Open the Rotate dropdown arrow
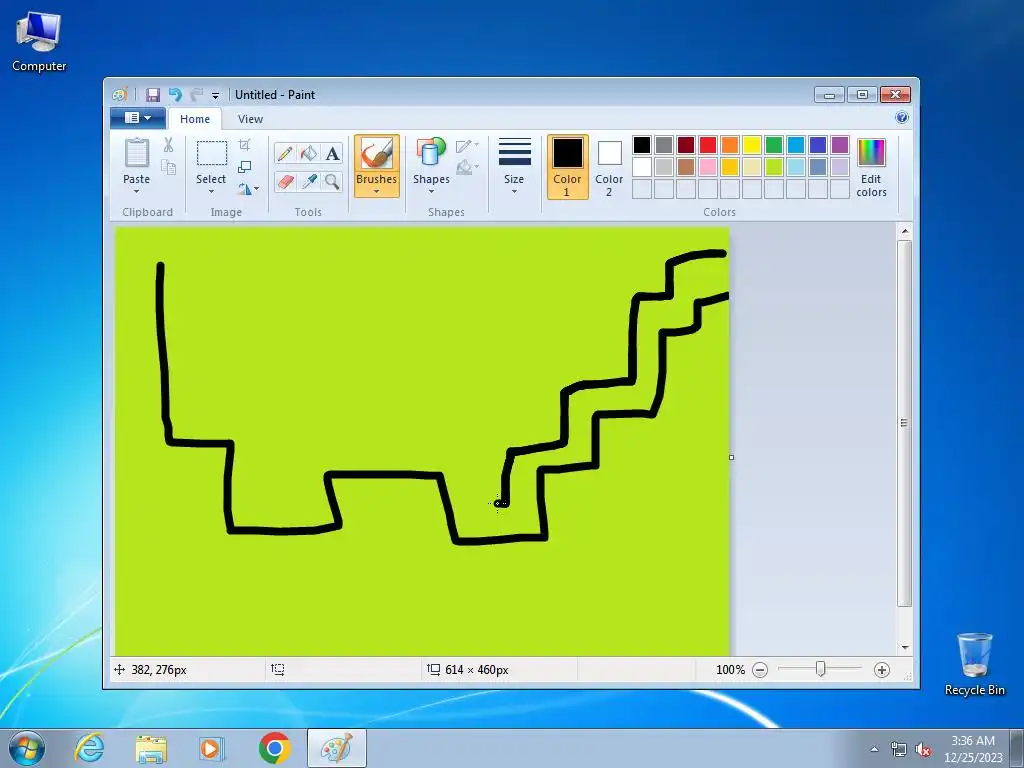The height and width of the screenshot is (768, 1024). [x=257, y=189]
